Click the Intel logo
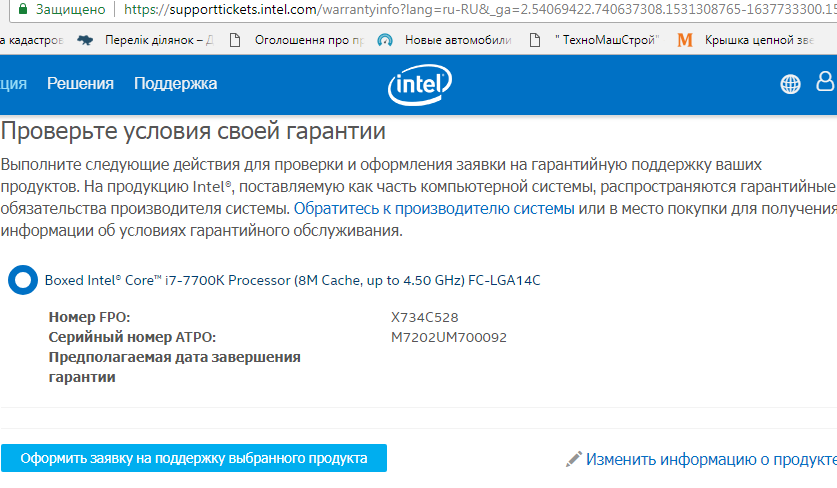The width and height of the screenshot is (837, 488). (420, 84)
